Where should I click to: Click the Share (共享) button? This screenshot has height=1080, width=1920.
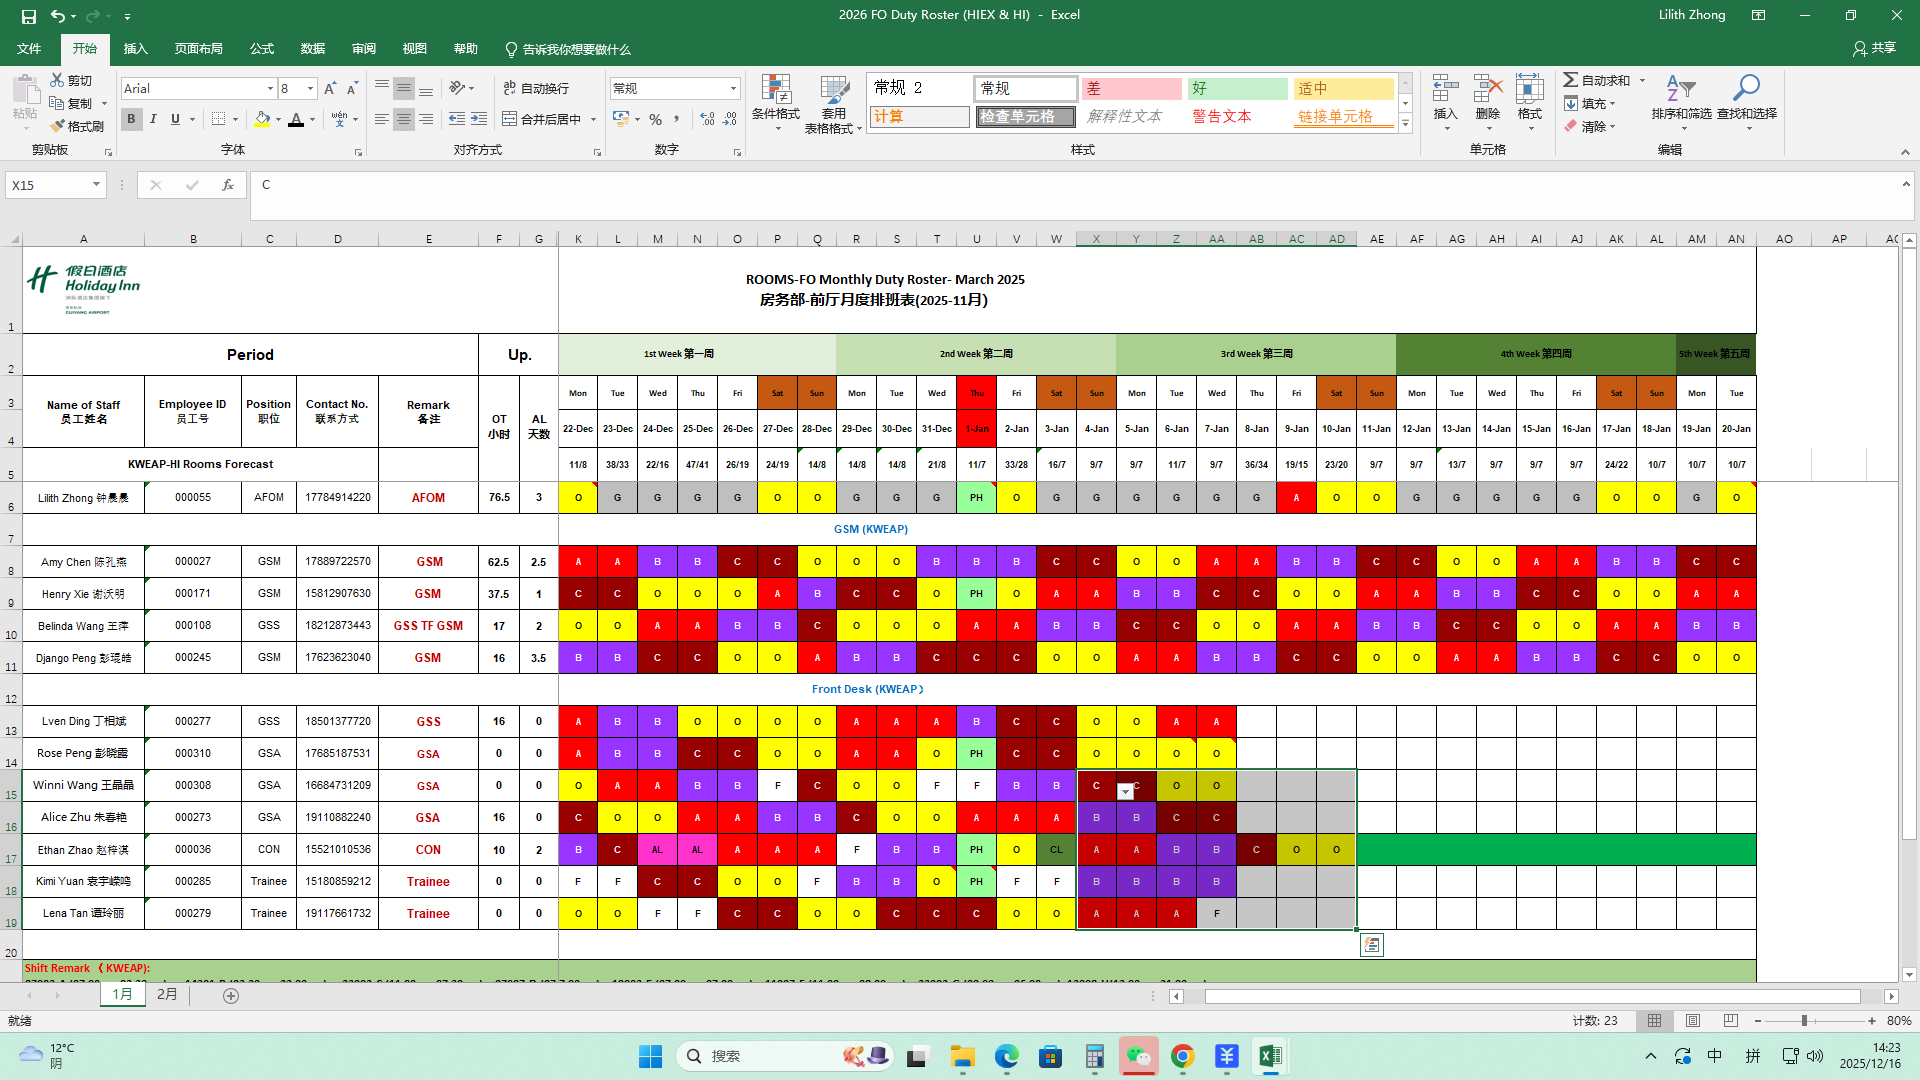[x=1874, y=48]
